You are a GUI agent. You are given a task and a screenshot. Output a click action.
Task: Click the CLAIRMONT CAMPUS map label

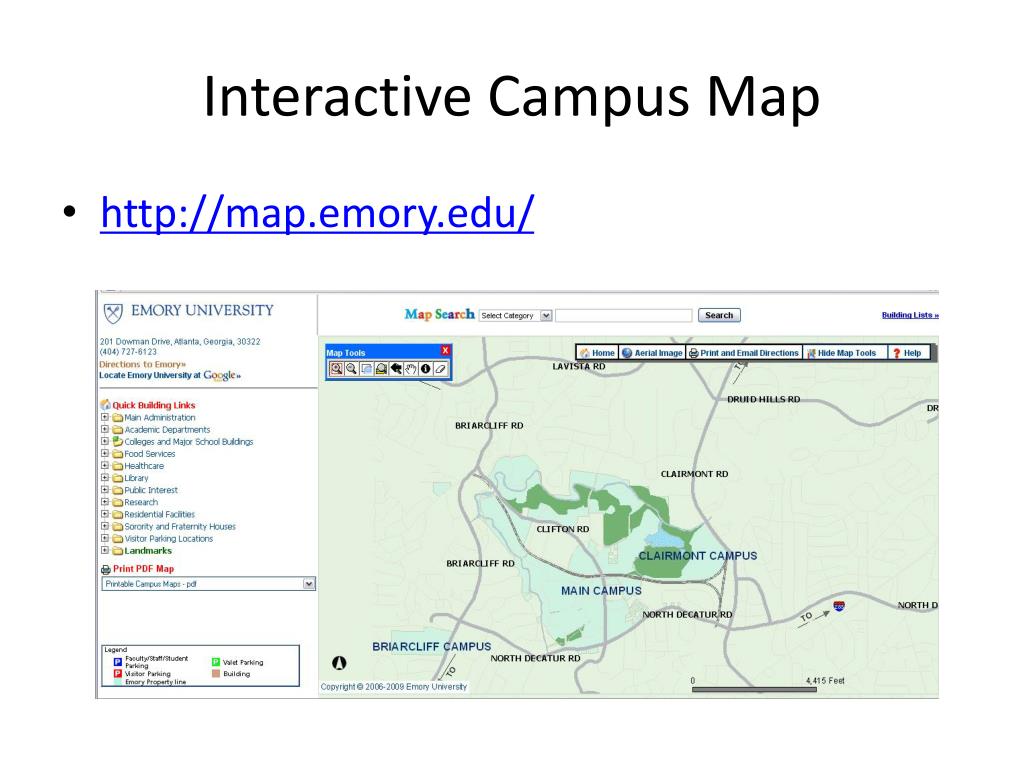698,556
